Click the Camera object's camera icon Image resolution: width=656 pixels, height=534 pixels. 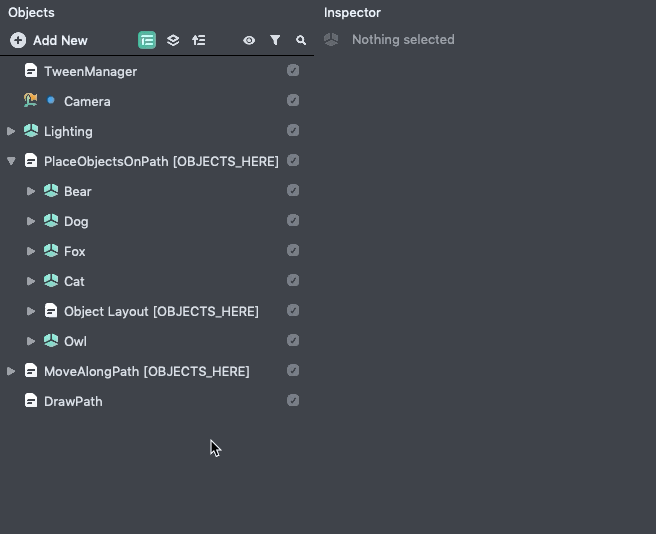coord(31,100)
